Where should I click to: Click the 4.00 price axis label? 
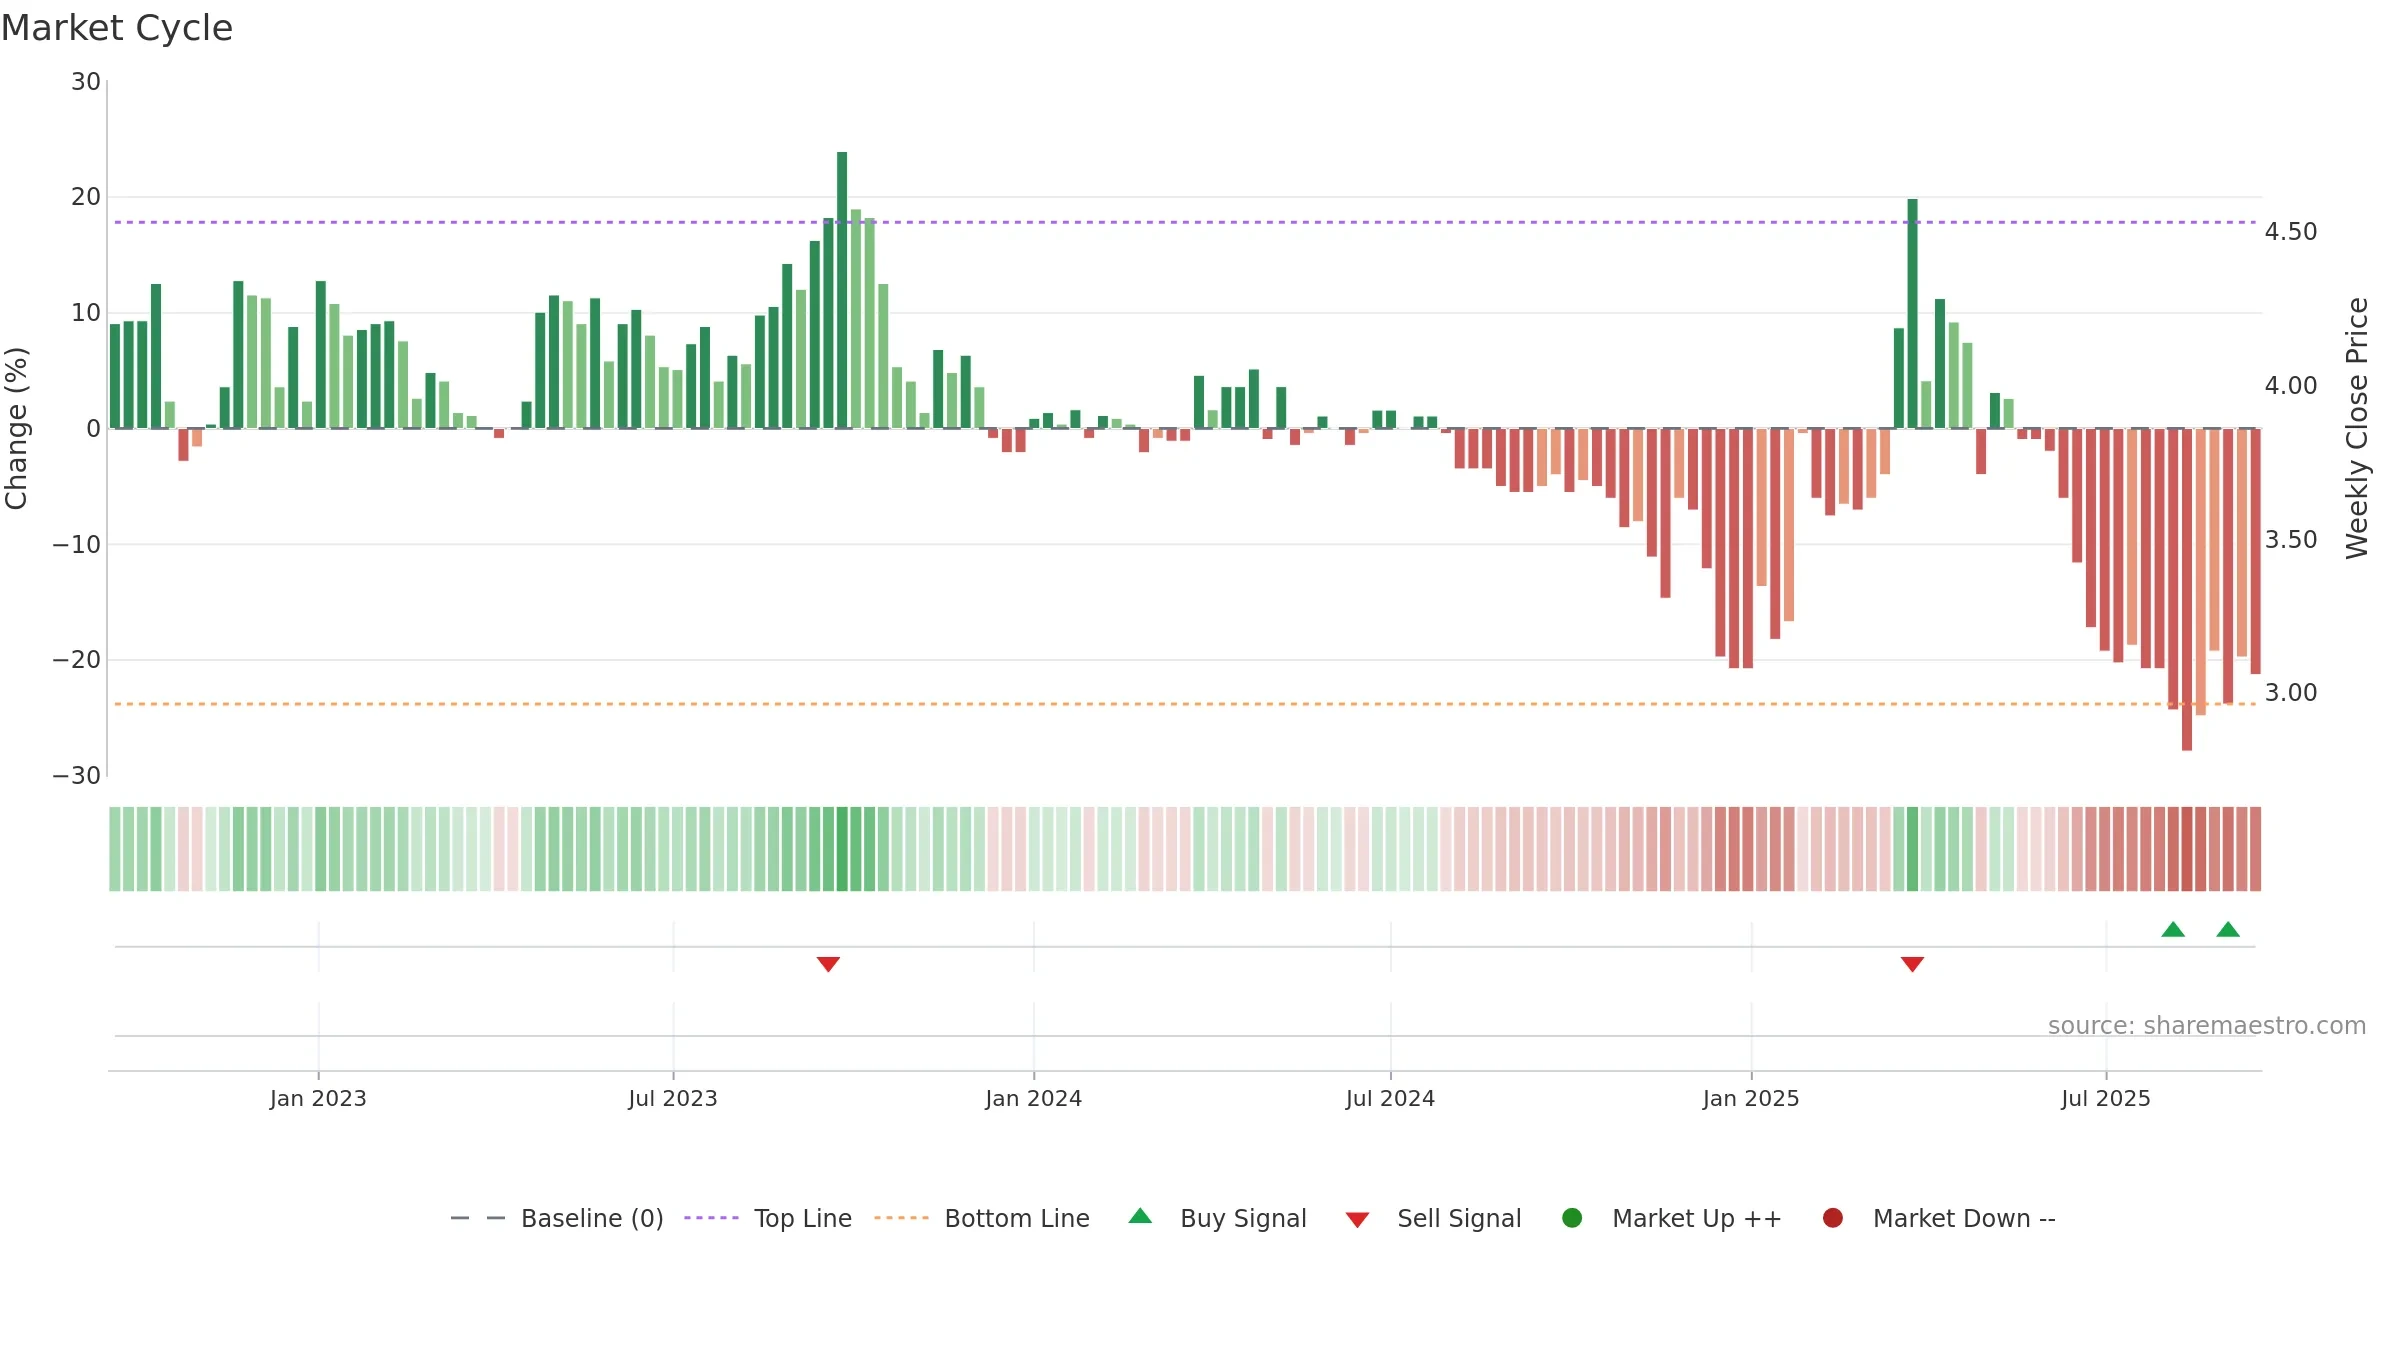(2291, 386)
